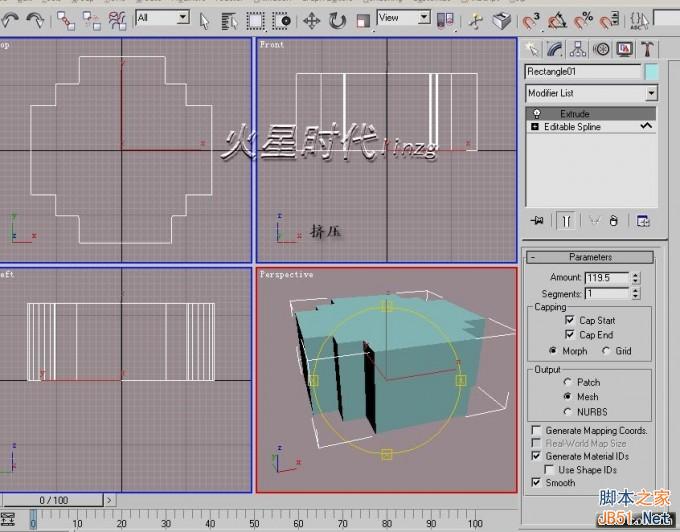The width and height of the screenshot is (680, 532).
Task: Select the Patch output radio button
Action: [x=567, y=382]
